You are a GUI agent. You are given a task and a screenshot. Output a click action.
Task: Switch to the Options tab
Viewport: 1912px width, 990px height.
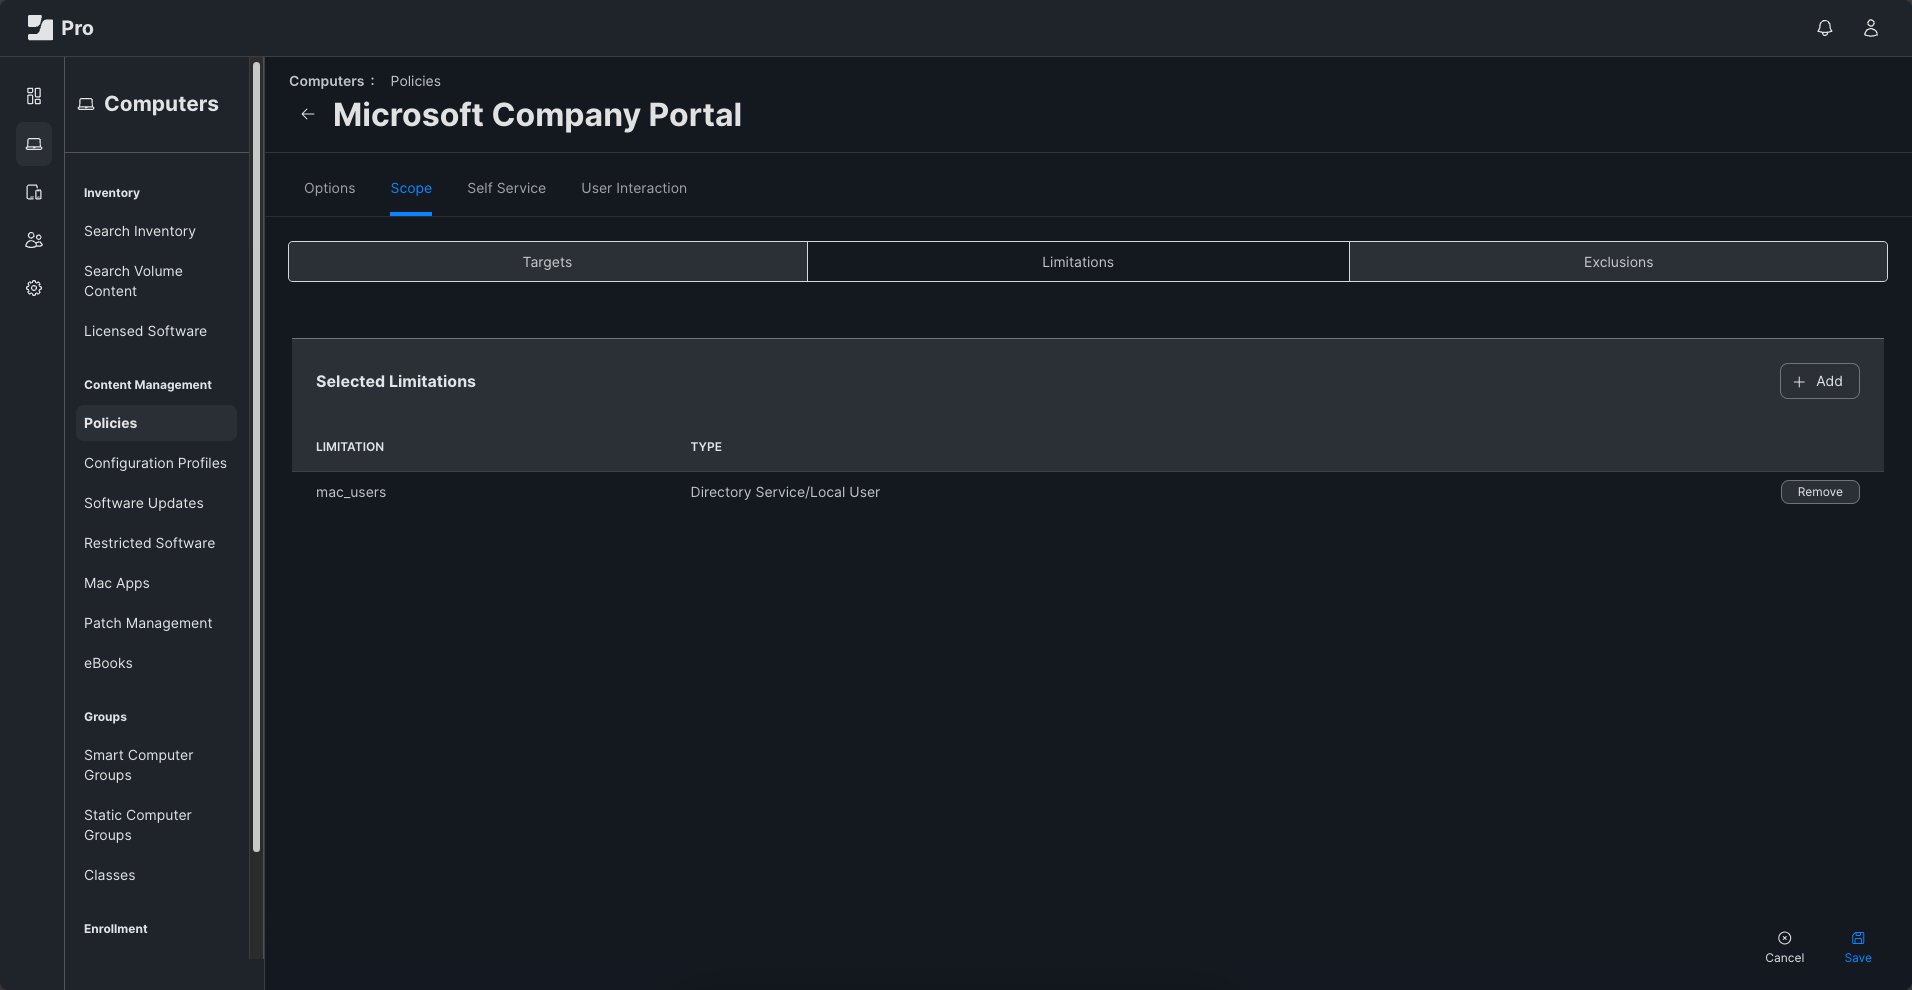[x=329, y=188]
